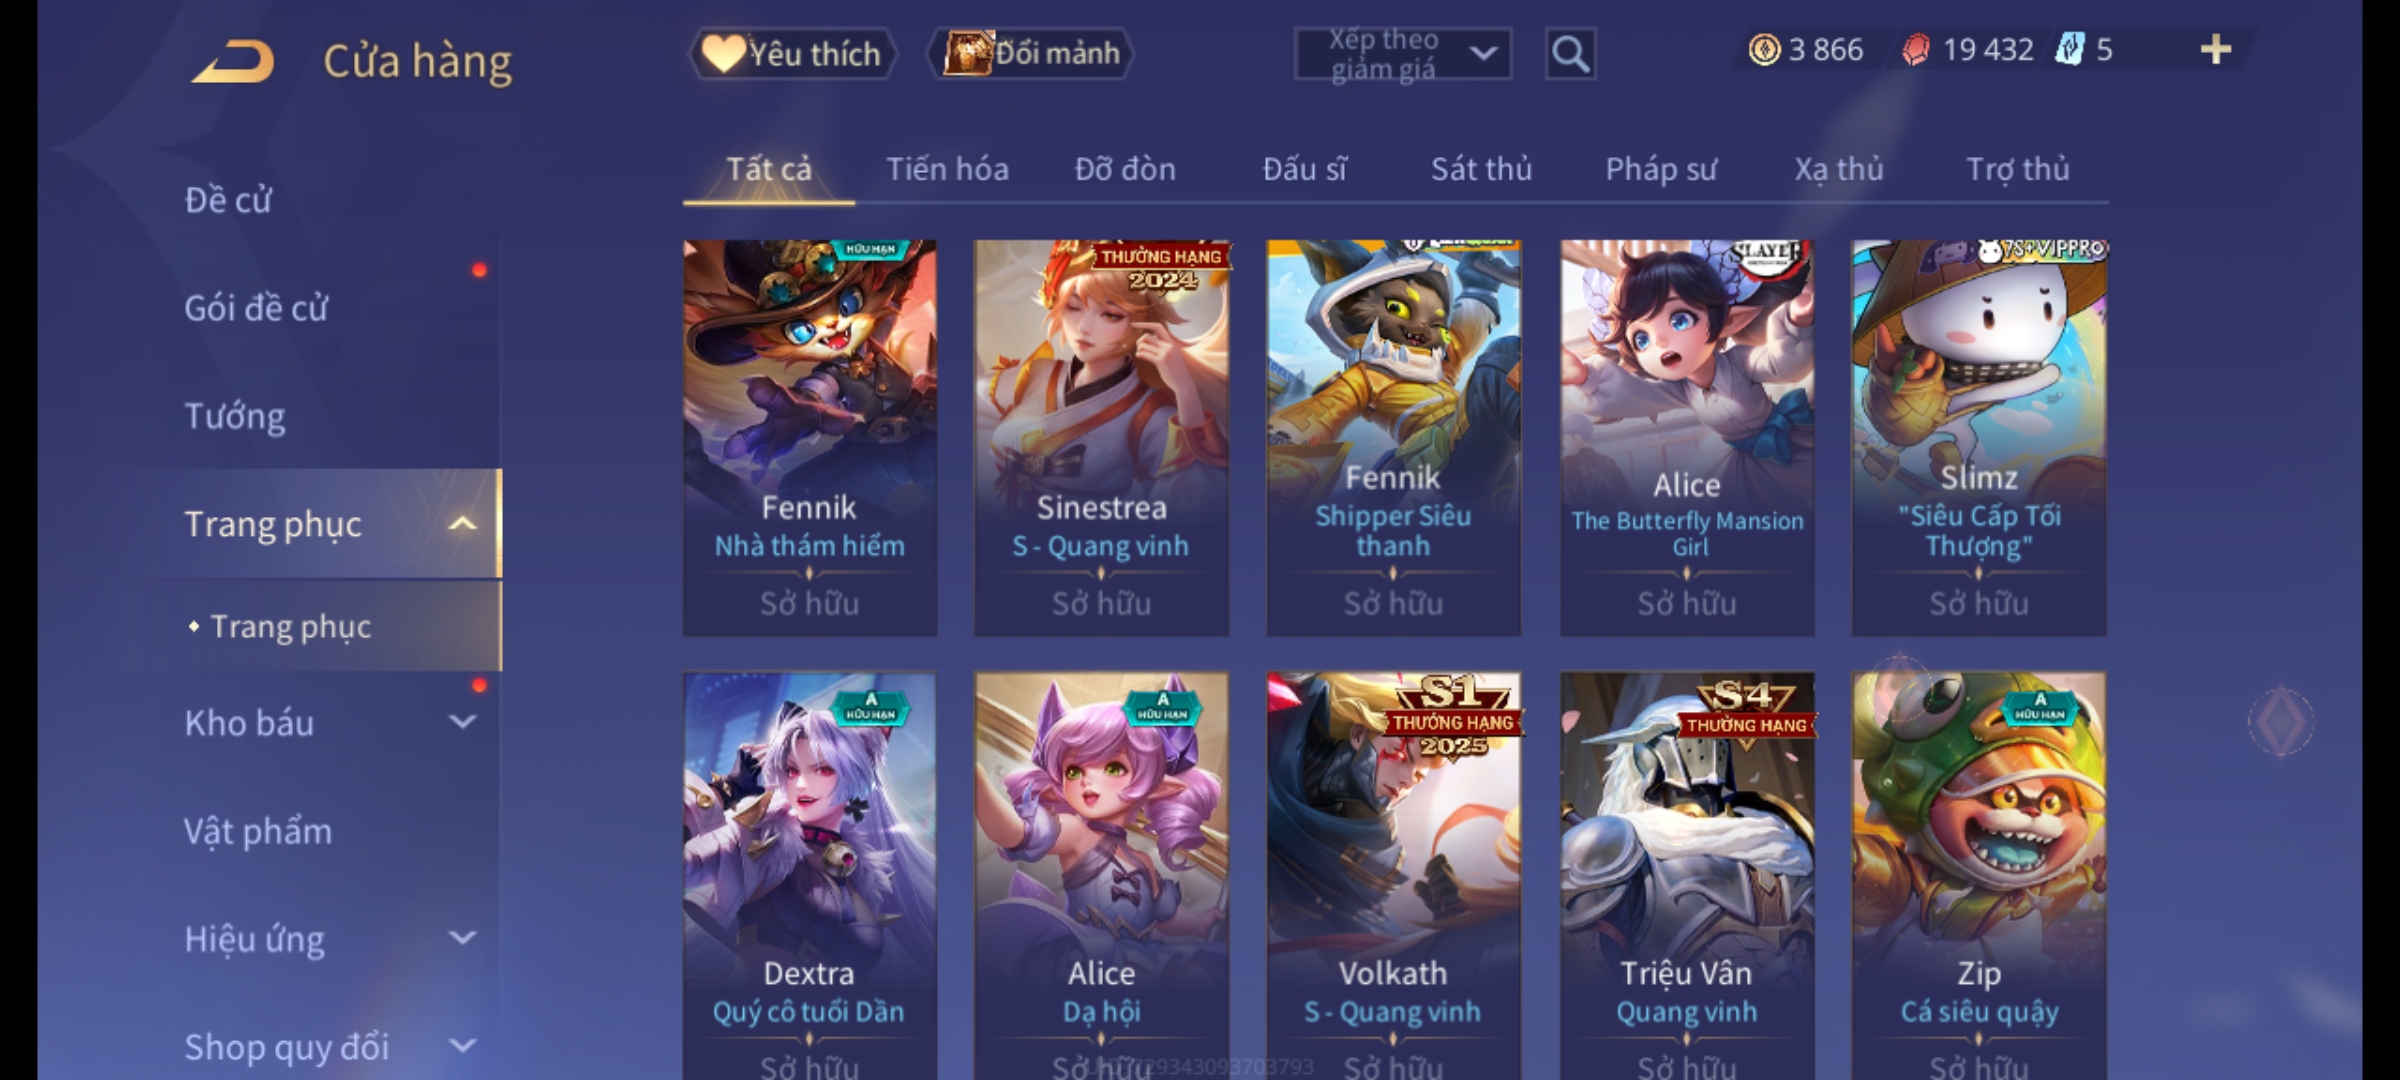This screenshot has width=2400, height=1080.
Task: Tap the chest icon on Đổi mảnh
Action: (967, 53)
